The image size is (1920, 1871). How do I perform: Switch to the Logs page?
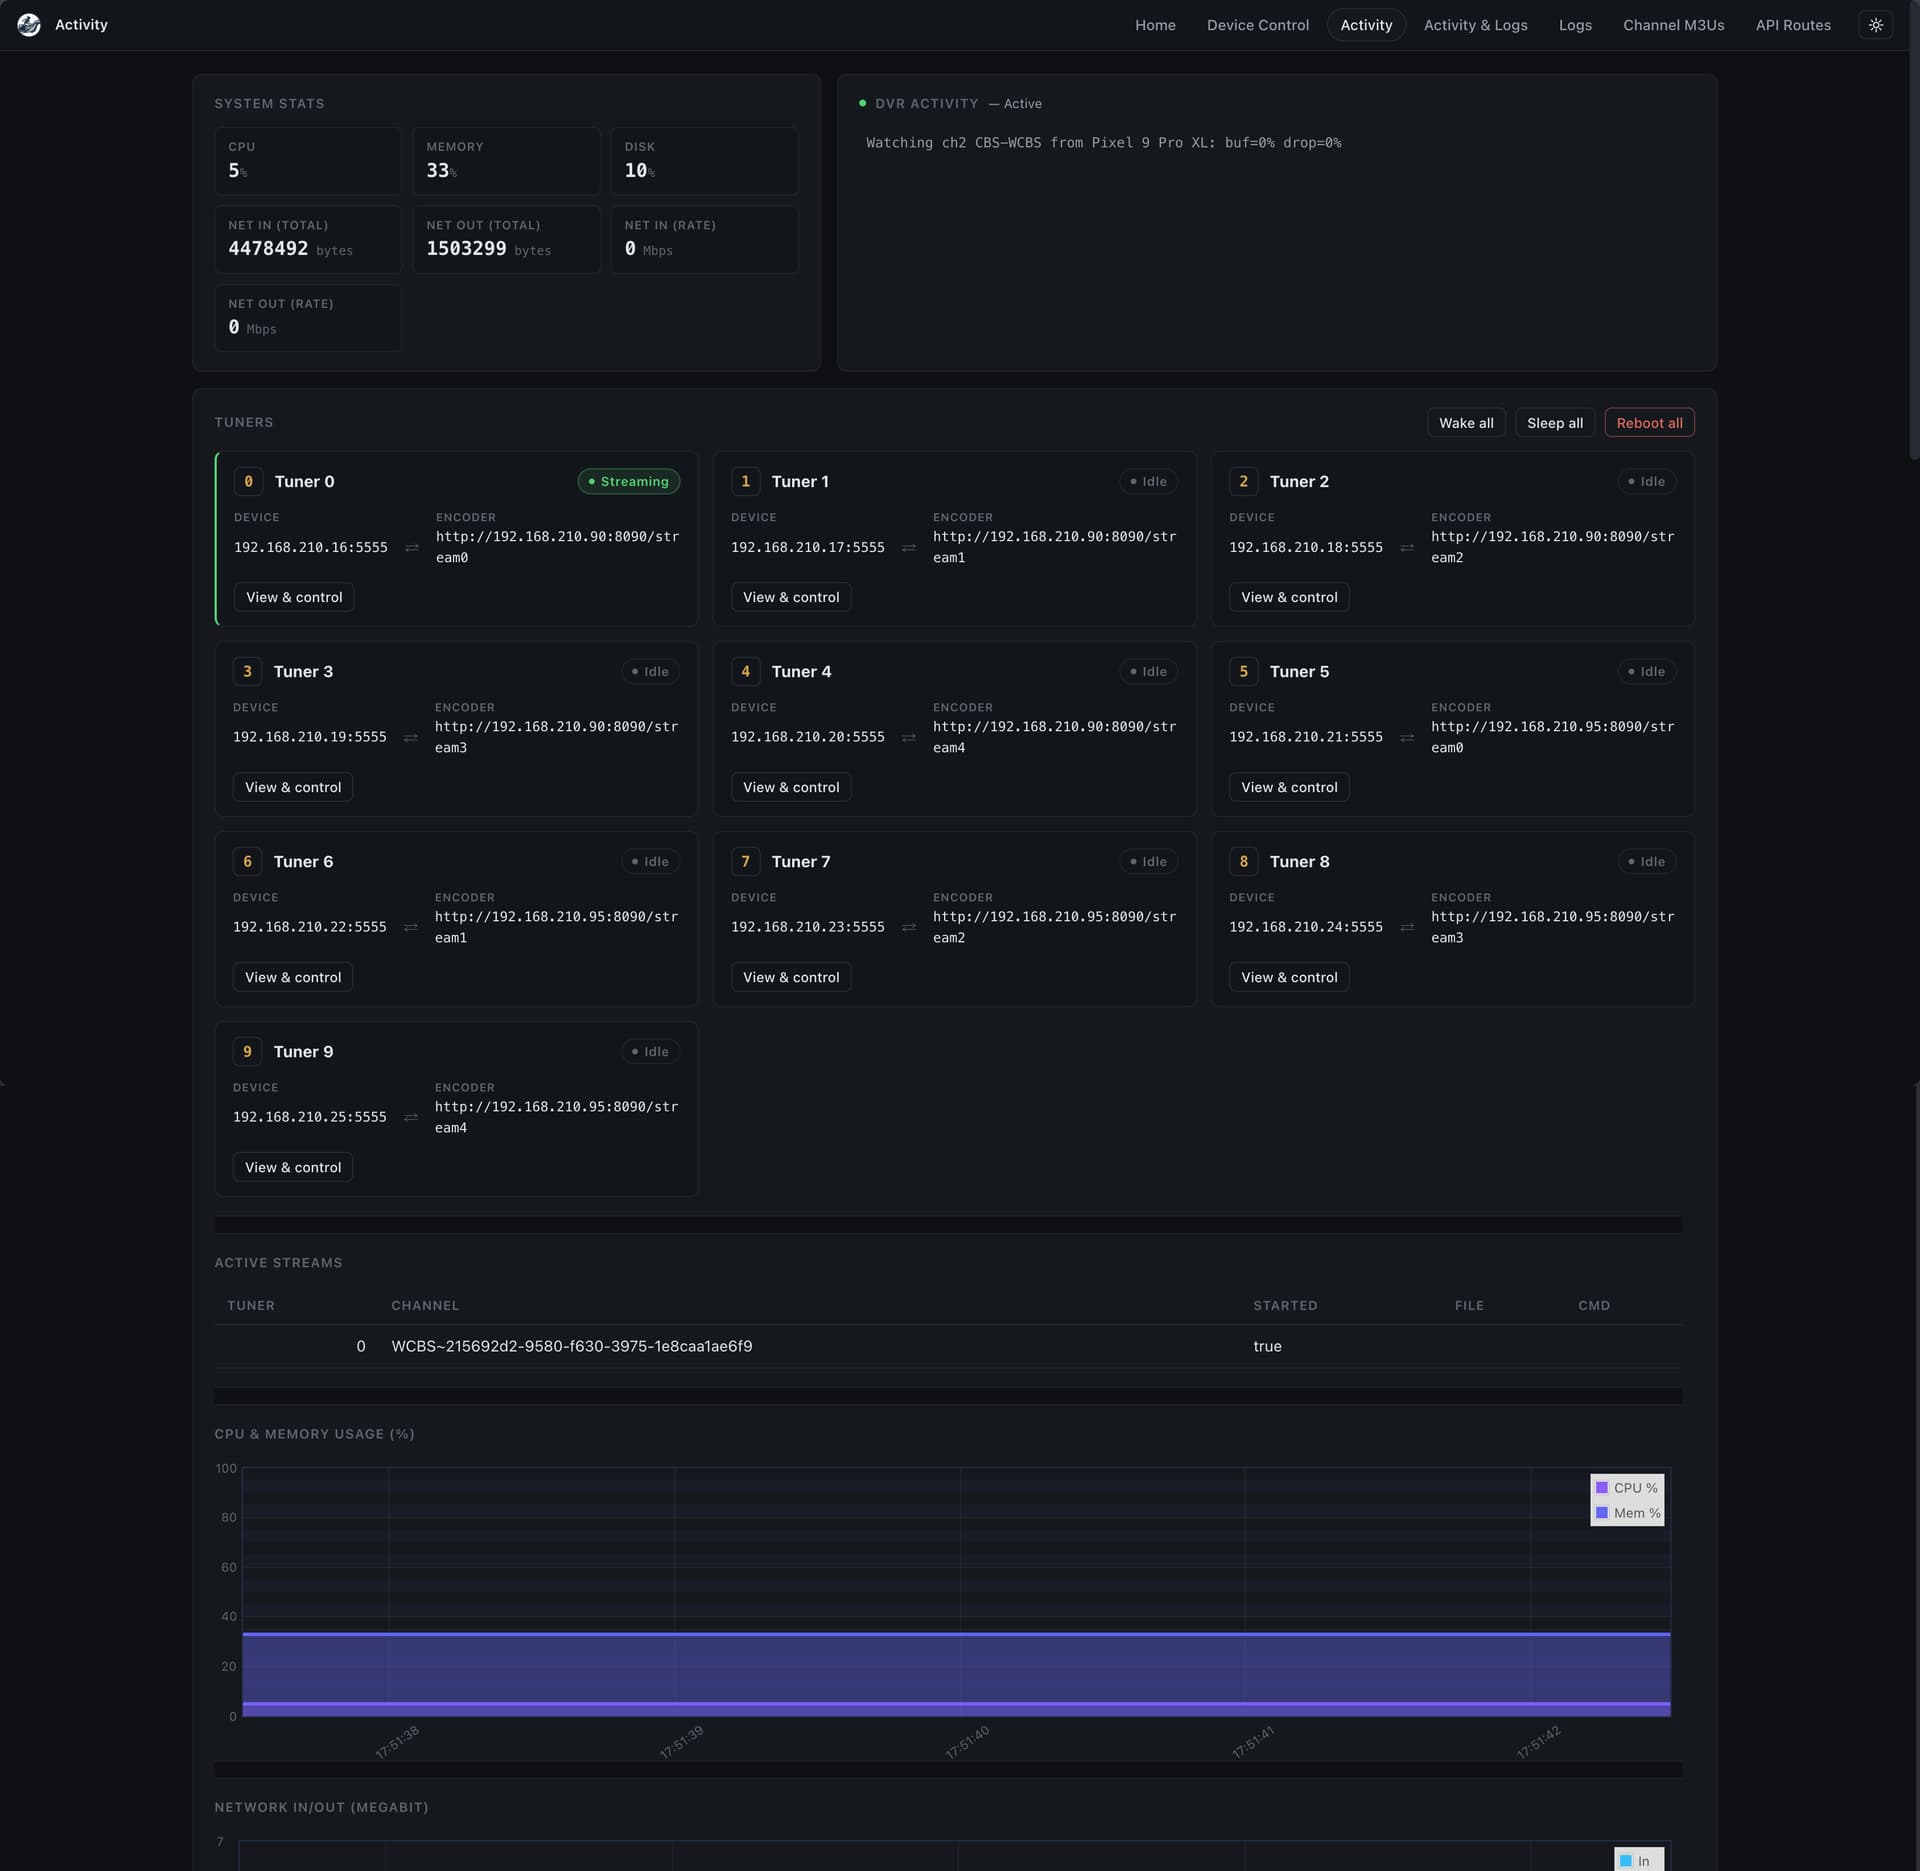tap(1575, 25)
